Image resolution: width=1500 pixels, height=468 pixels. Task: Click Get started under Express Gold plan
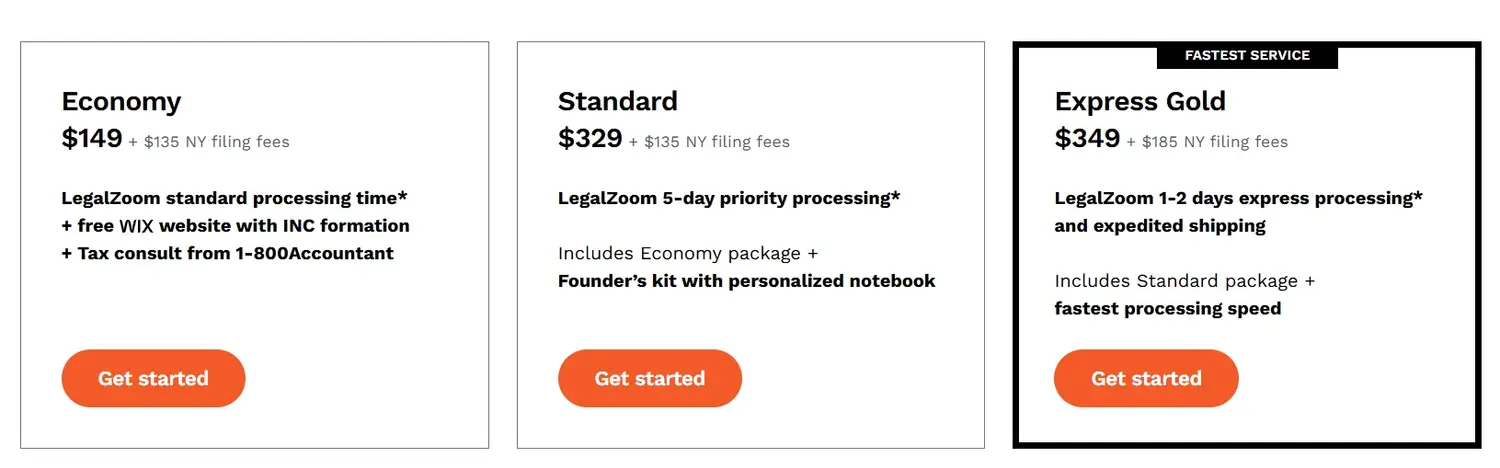point(1146,378)
